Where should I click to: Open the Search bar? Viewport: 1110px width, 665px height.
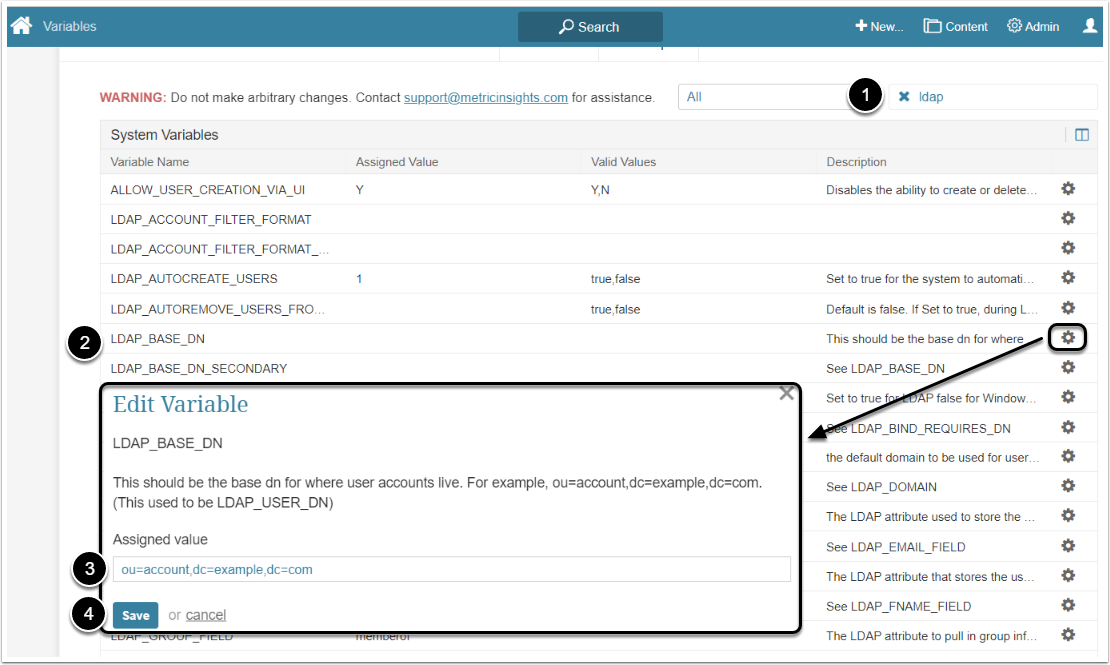click(590, 27)
